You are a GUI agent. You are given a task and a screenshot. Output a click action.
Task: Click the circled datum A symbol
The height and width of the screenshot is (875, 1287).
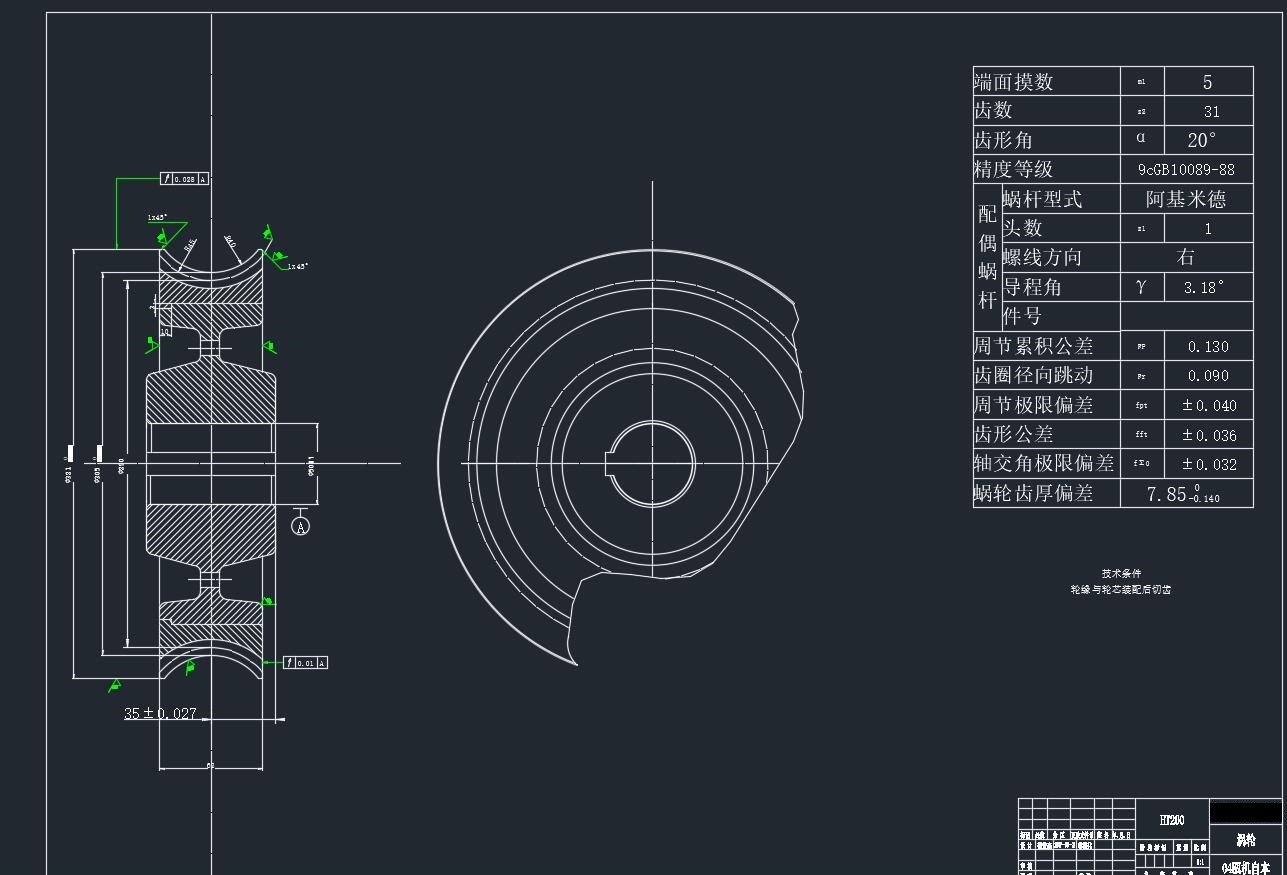point(301,525)
